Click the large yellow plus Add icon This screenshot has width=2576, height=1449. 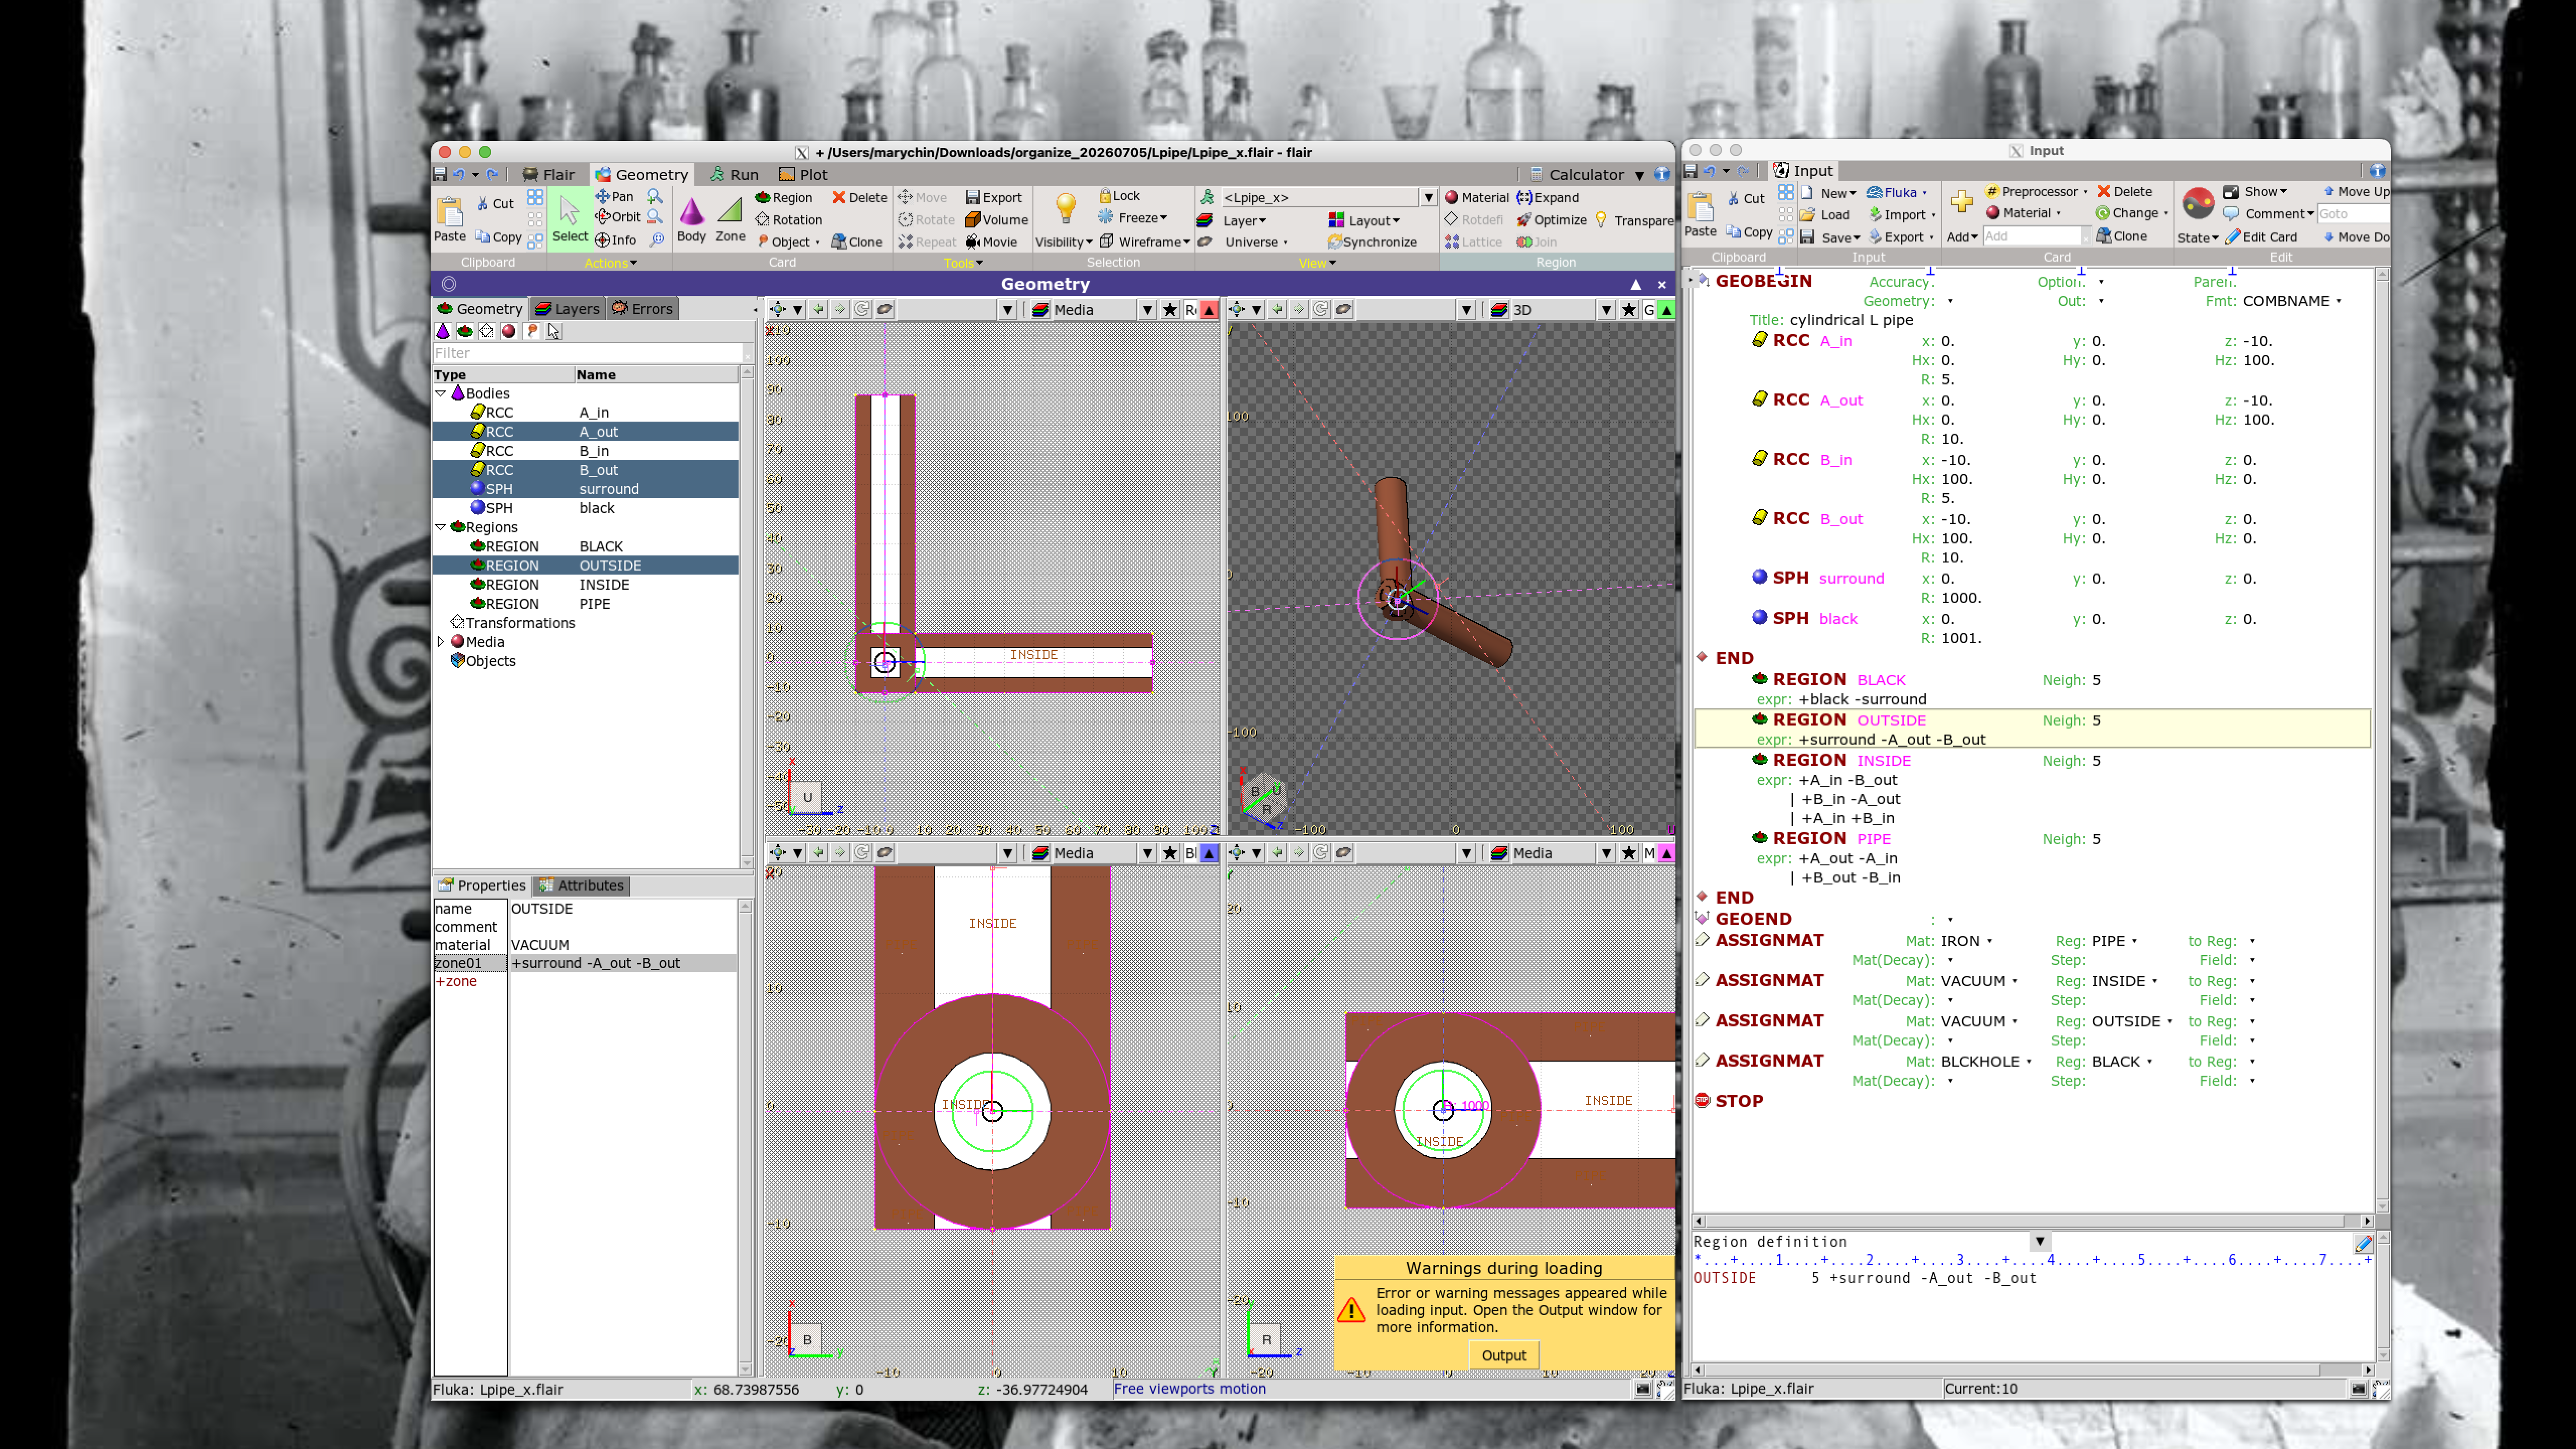(1961, 202)
